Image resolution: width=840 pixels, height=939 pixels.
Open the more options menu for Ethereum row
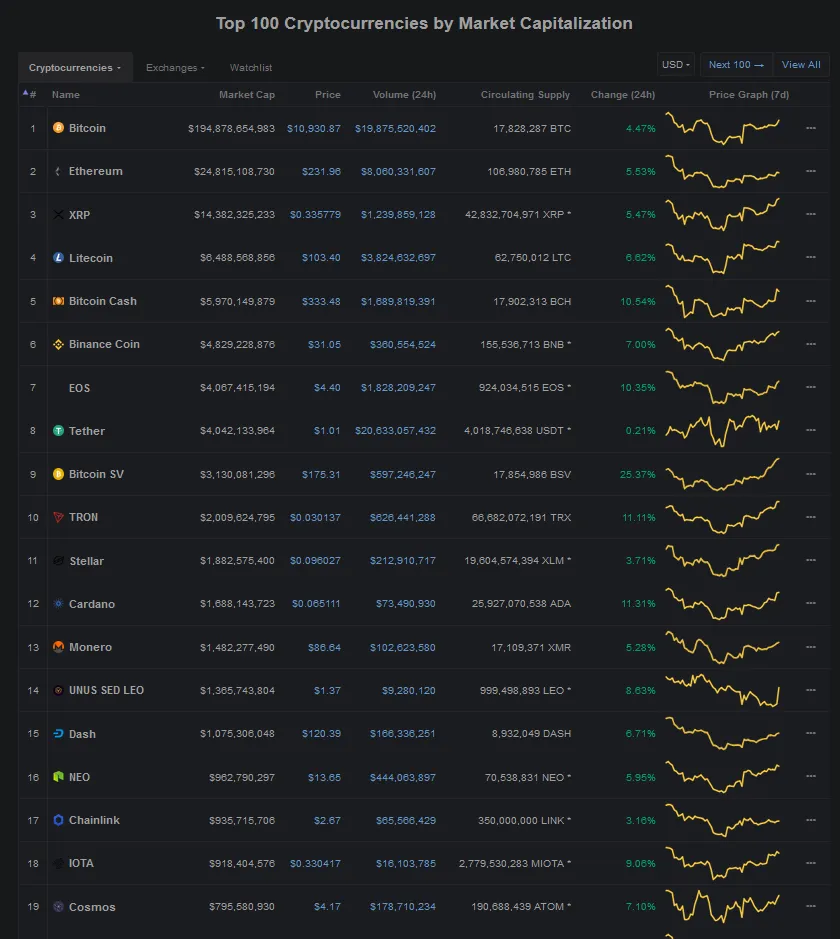point(811,171)
